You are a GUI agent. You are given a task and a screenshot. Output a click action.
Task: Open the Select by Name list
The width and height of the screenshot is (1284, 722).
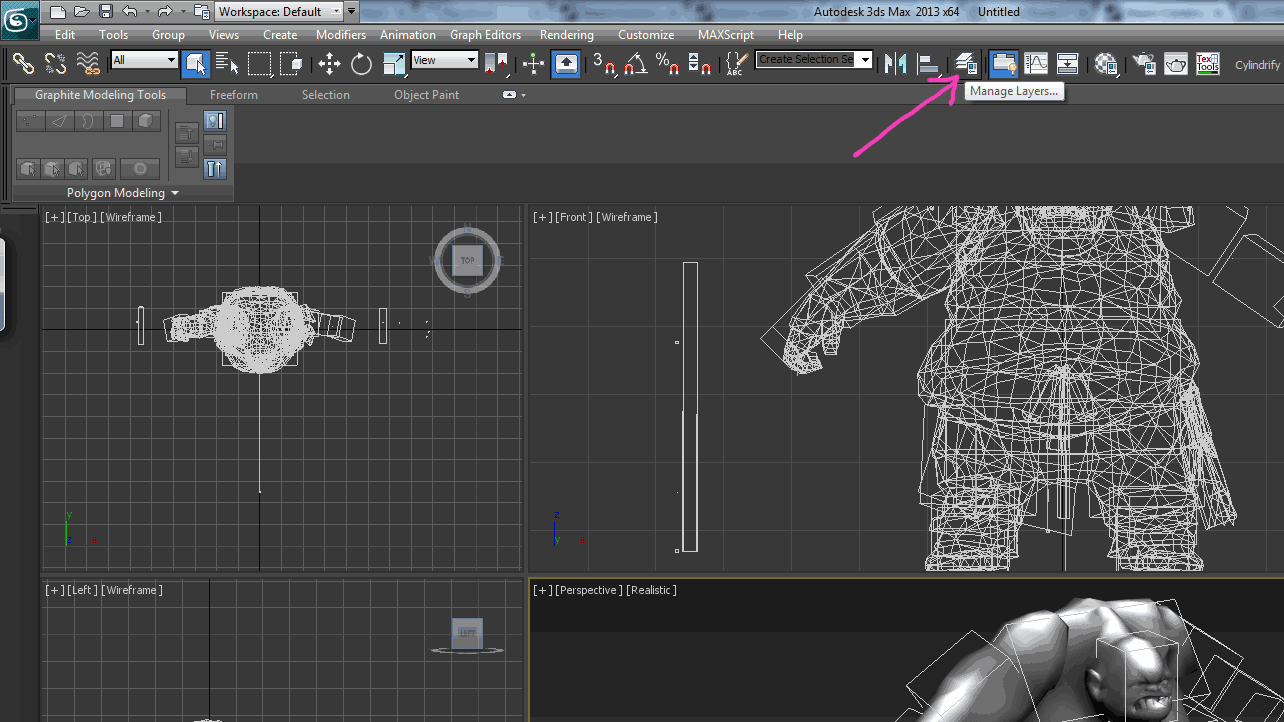(x=227, y=64)
